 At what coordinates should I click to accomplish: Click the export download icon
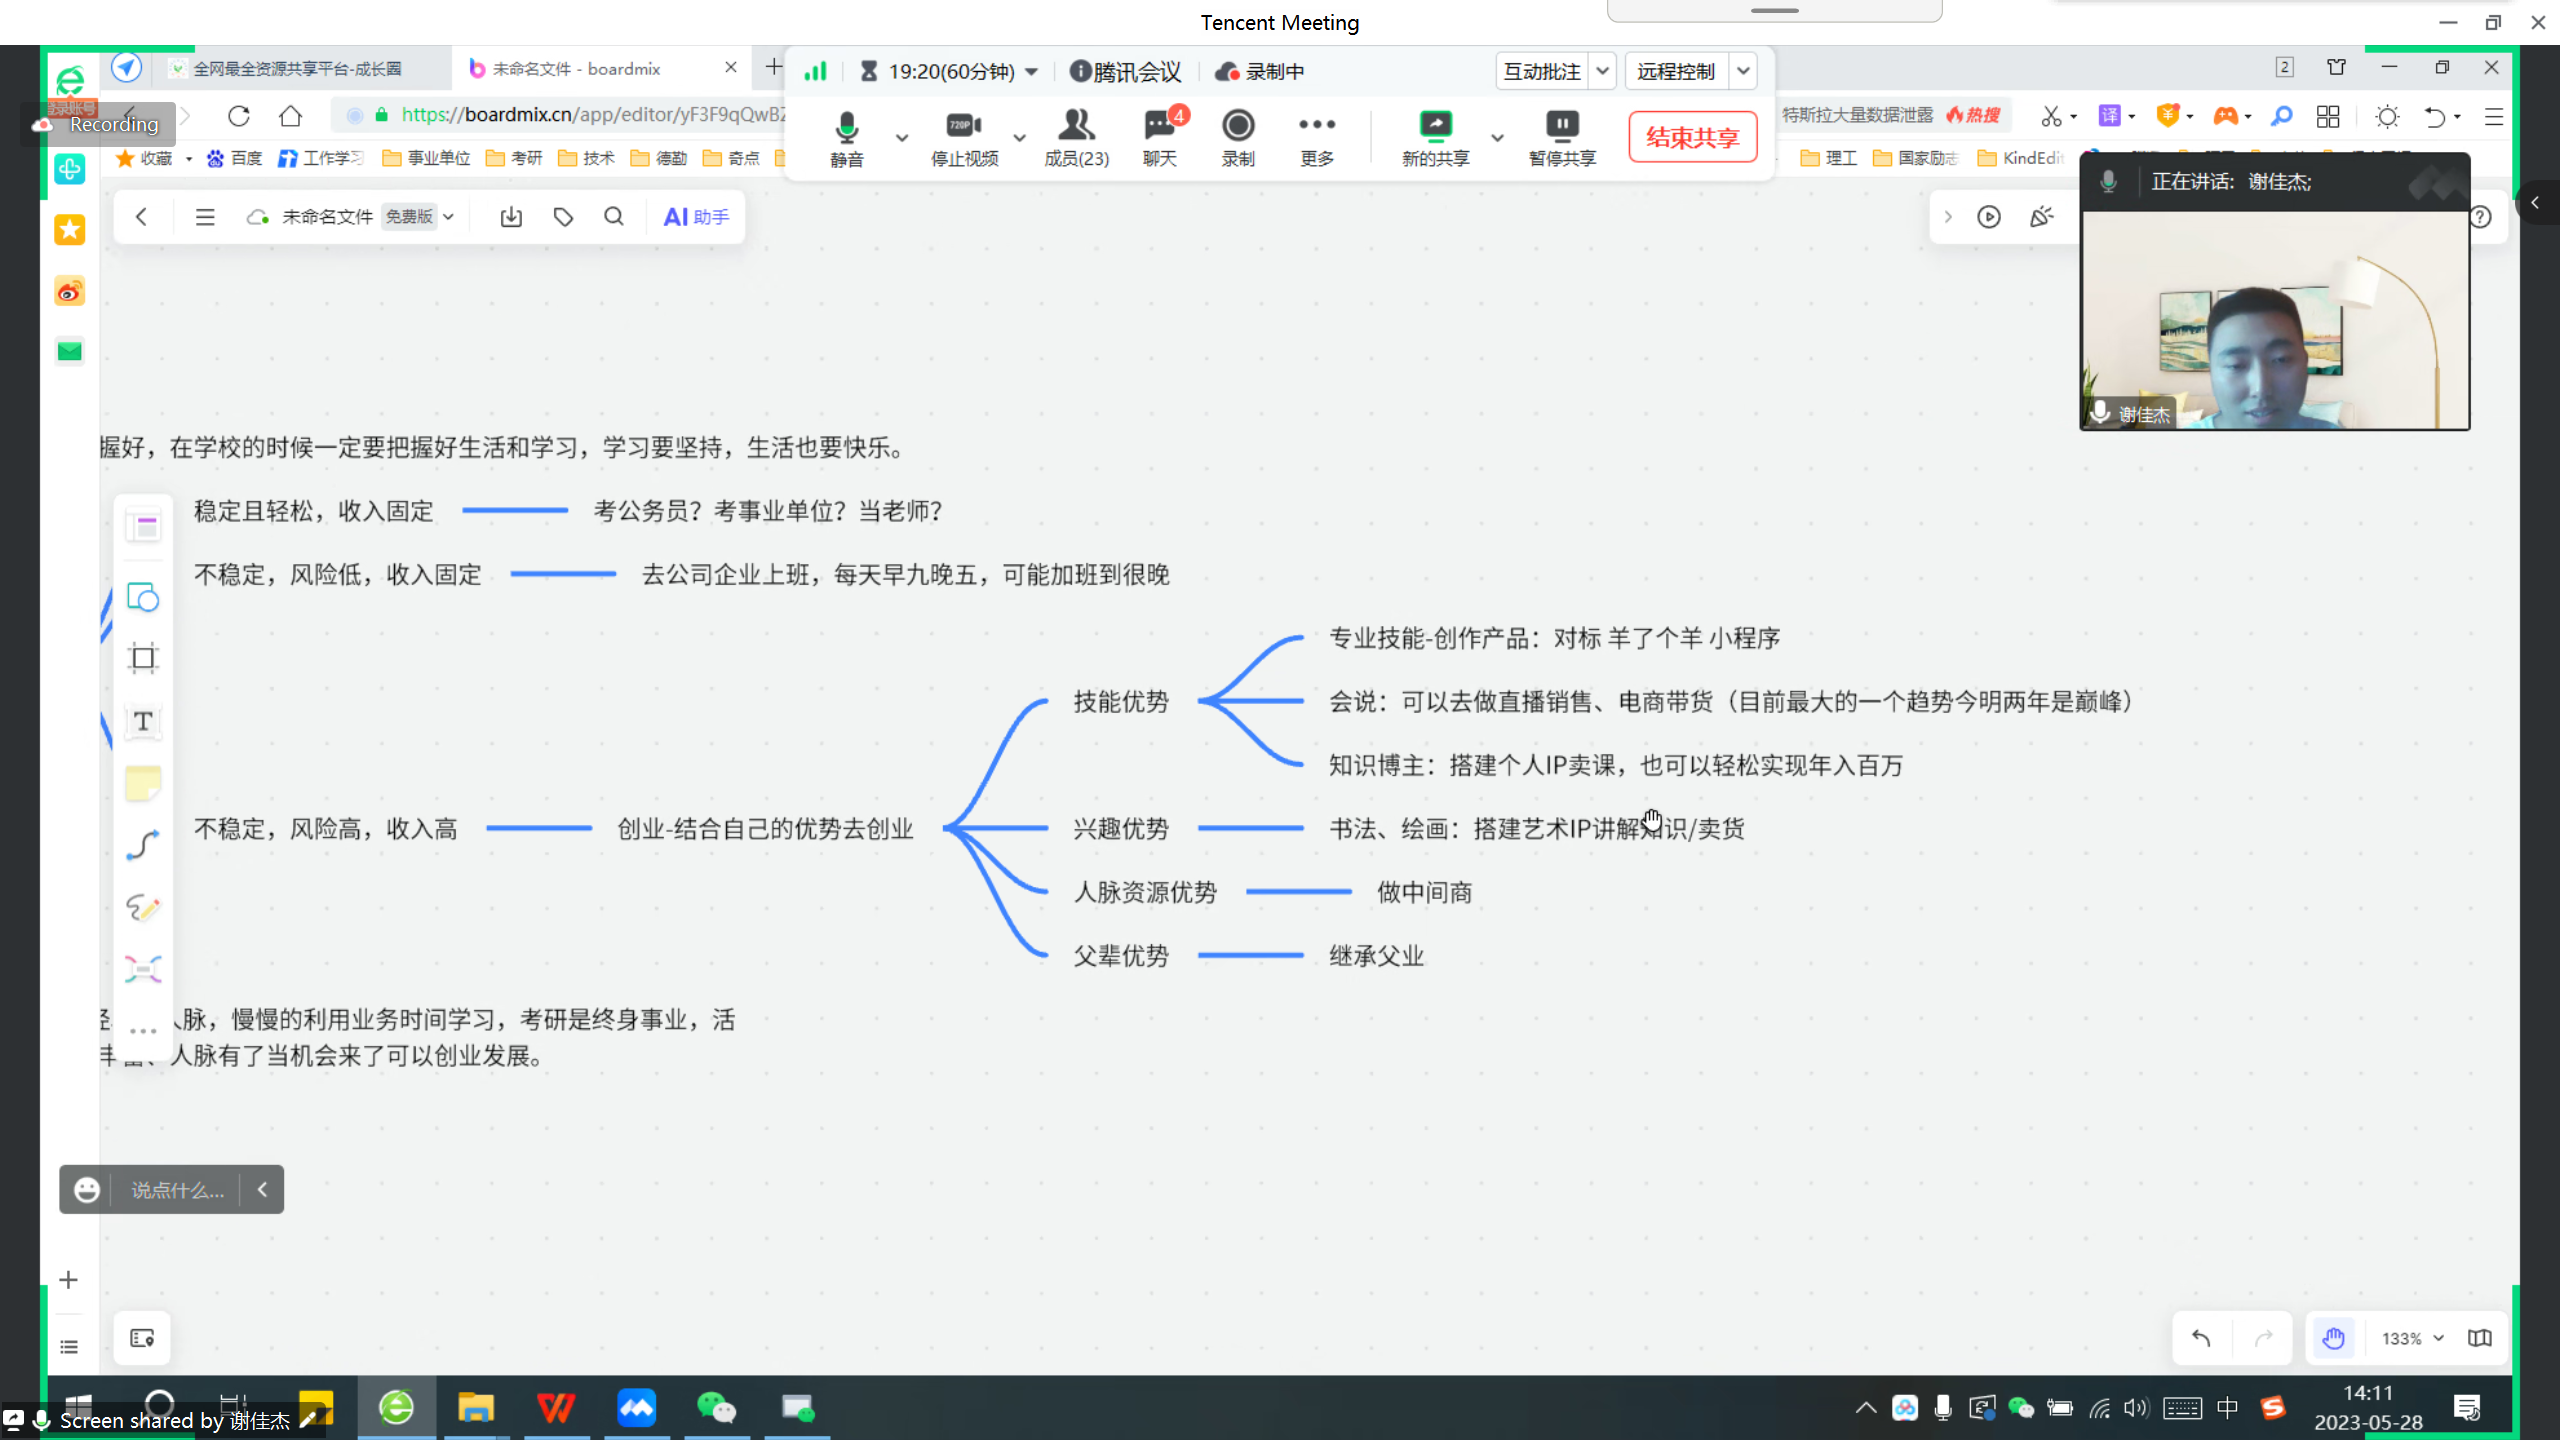[x=511, y=217]
